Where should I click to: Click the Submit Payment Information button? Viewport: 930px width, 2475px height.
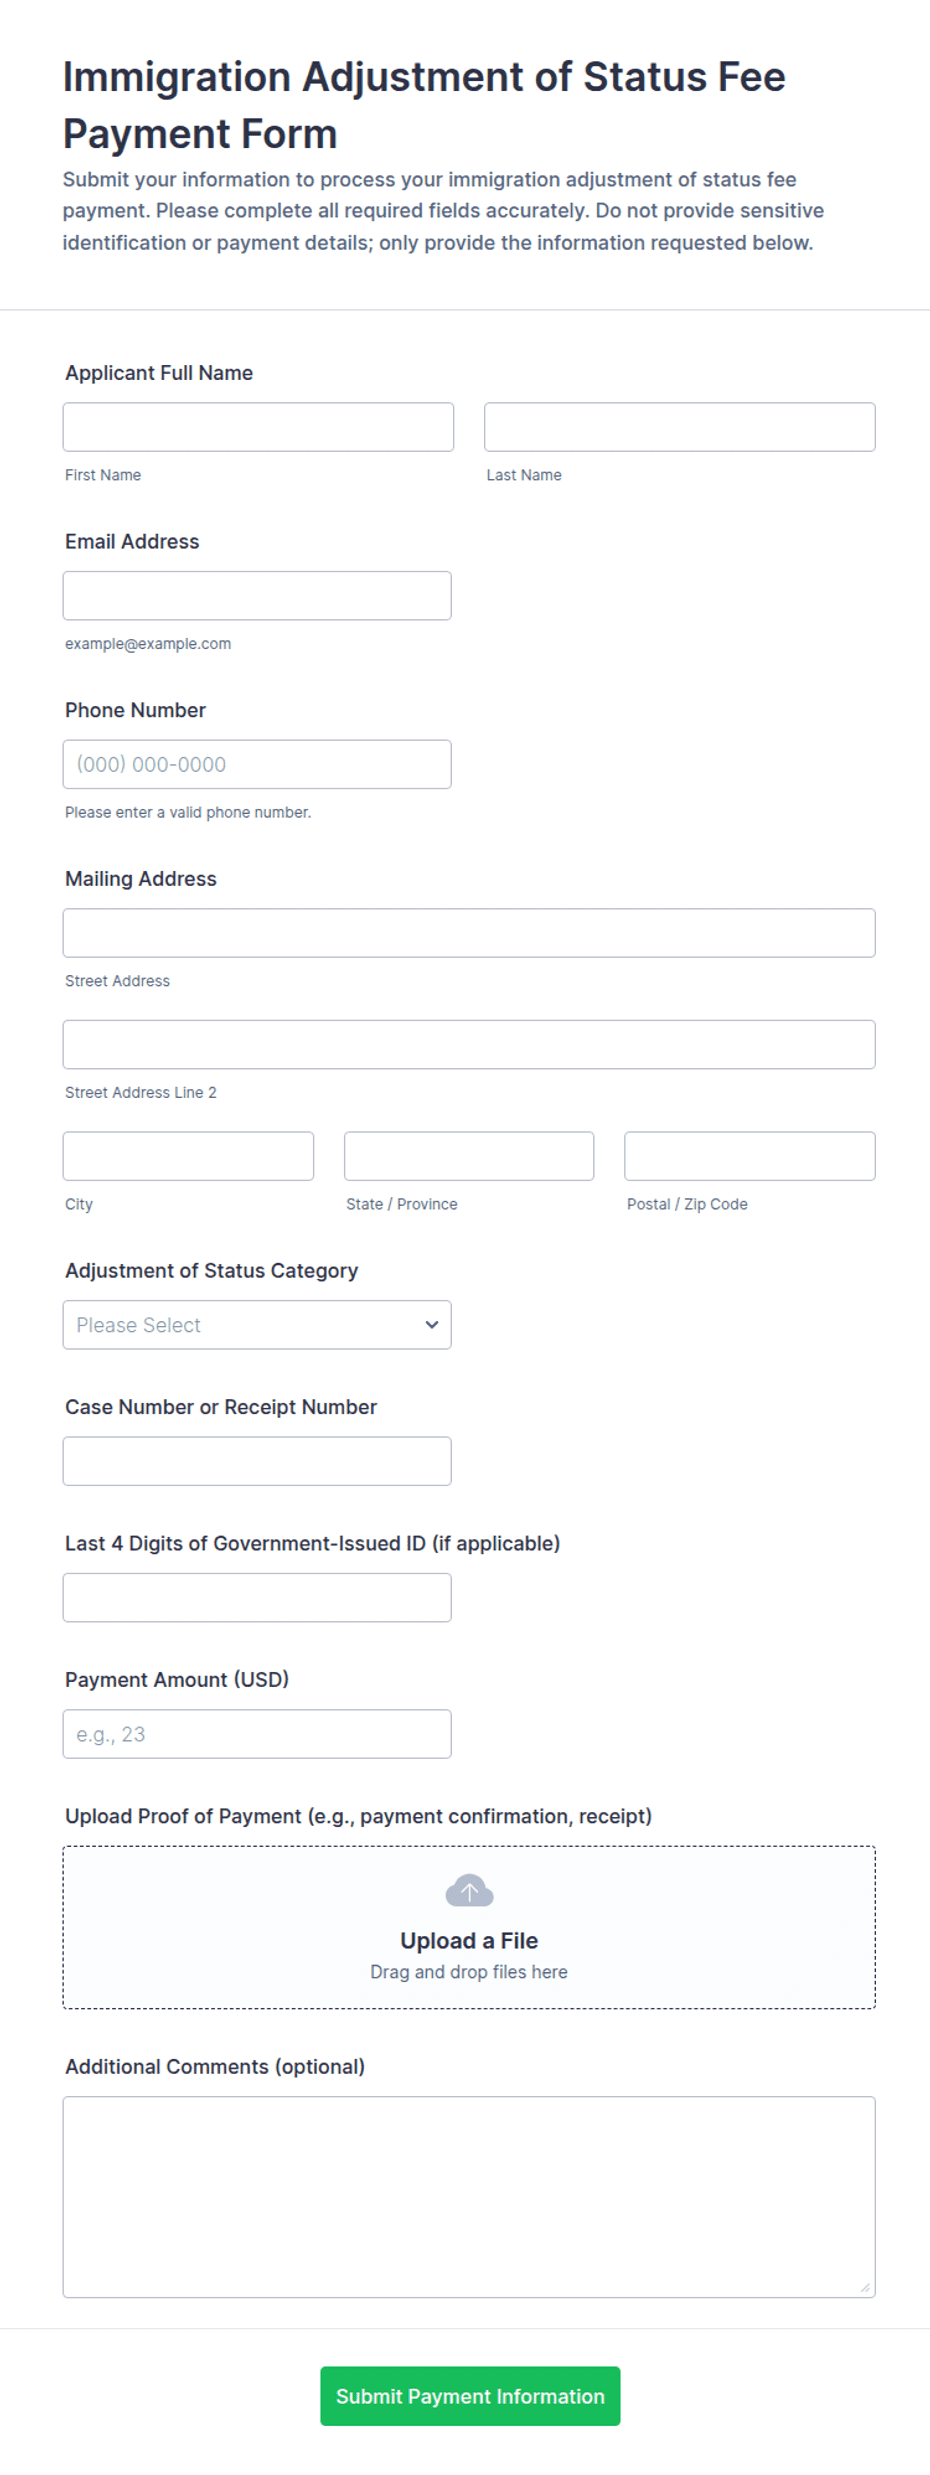(x=470, y=2395)
